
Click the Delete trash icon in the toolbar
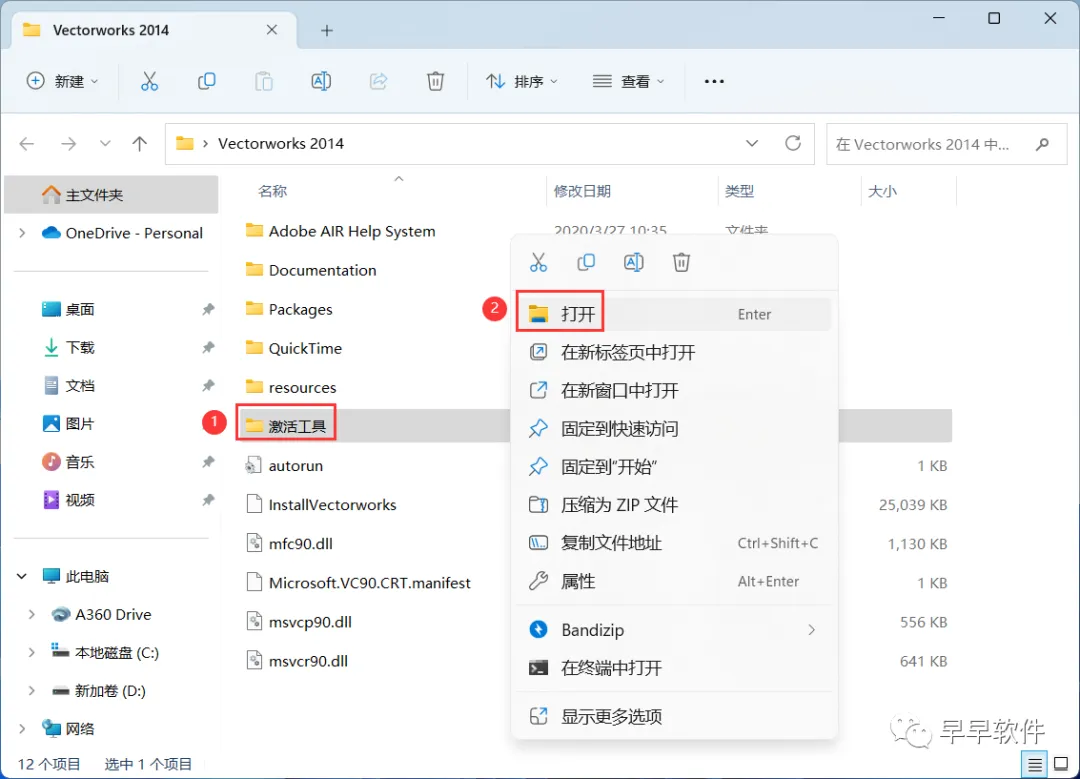point(435,81)
